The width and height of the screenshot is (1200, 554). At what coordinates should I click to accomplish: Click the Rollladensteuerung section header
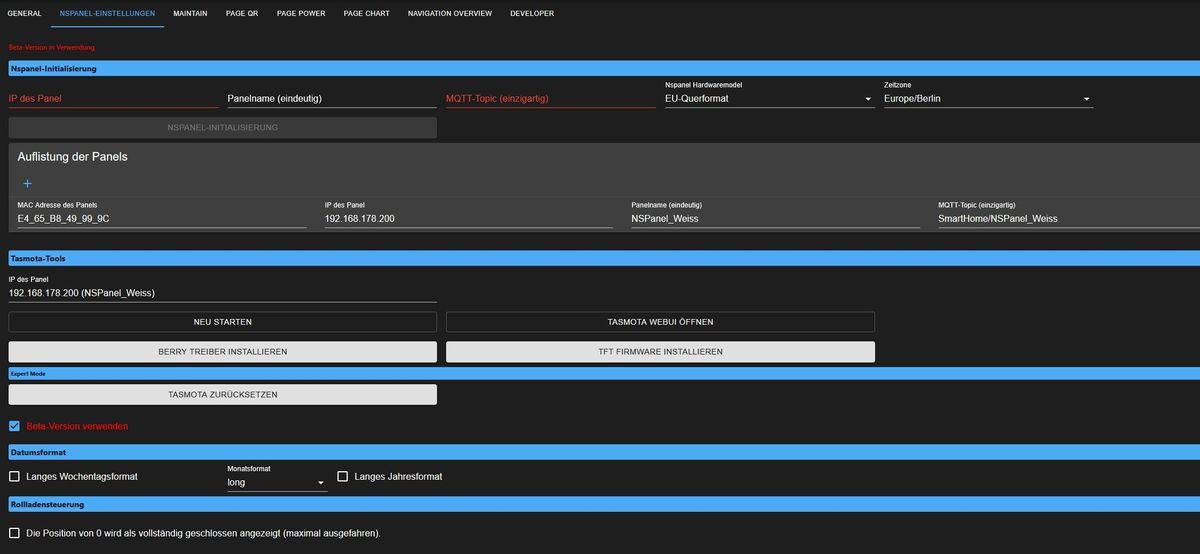604,504
